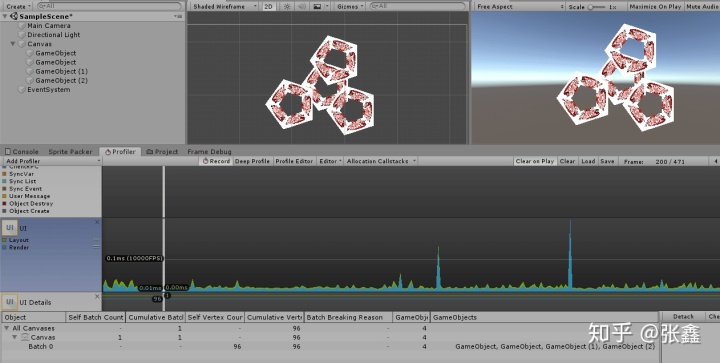Screen dimensions: 720x363
Task: Toggle the profiler Record button
Action: 216,161
